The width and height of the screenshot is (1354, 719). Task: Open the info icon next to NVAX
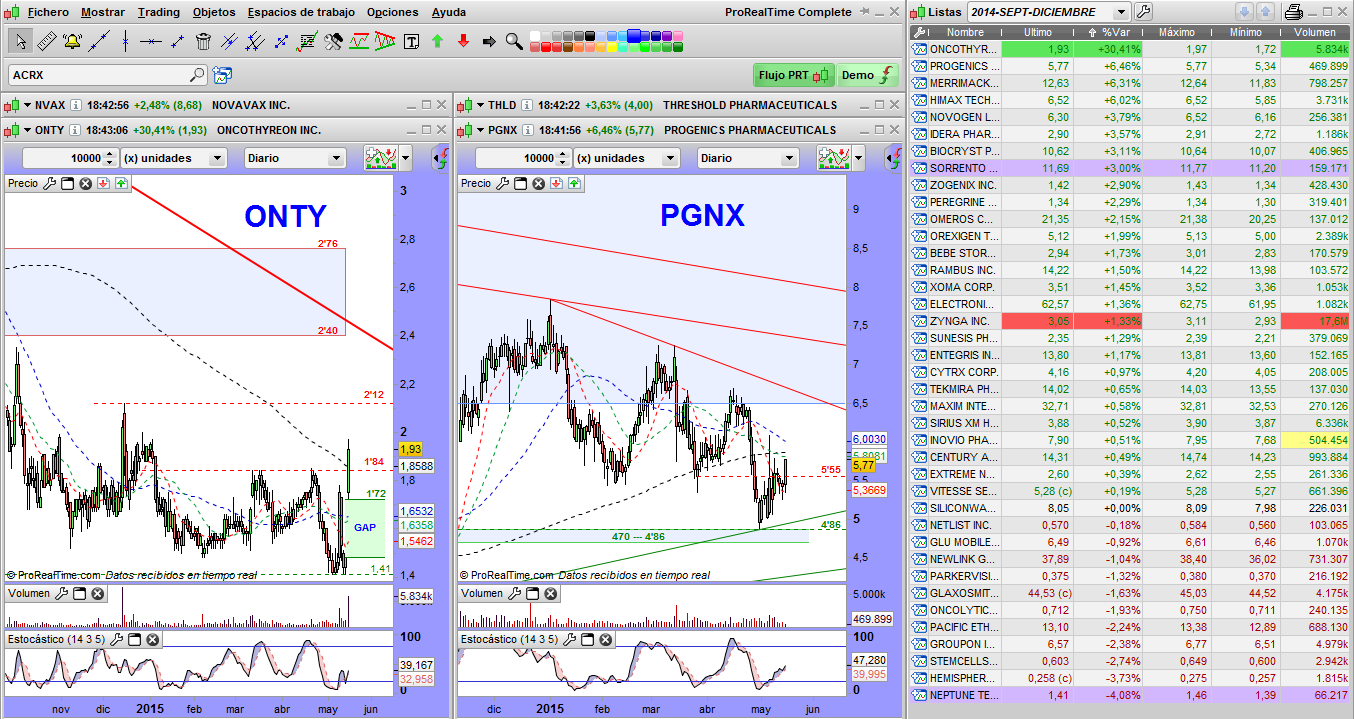pyautogui.click(x=77, y=105)
